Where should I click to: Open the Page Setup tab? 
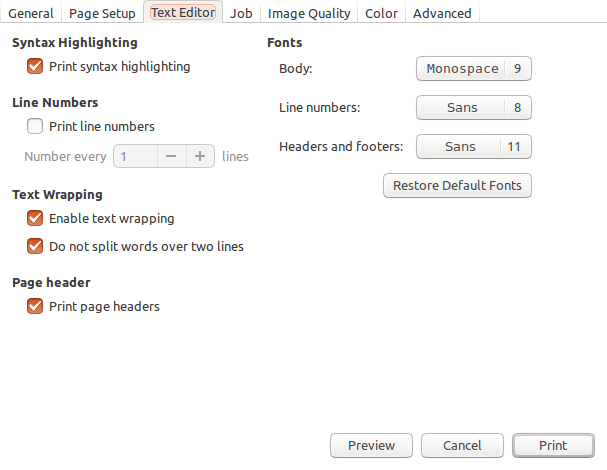click(102, 13)
